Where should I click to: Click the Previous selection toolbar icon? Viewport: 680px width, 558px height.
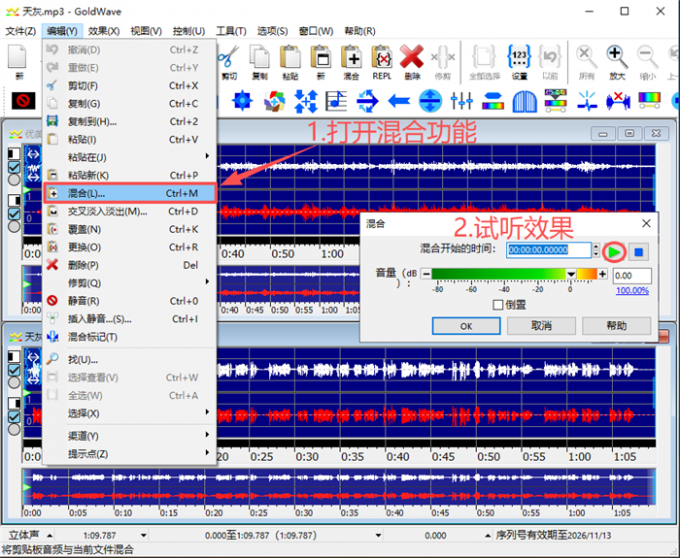550,61
